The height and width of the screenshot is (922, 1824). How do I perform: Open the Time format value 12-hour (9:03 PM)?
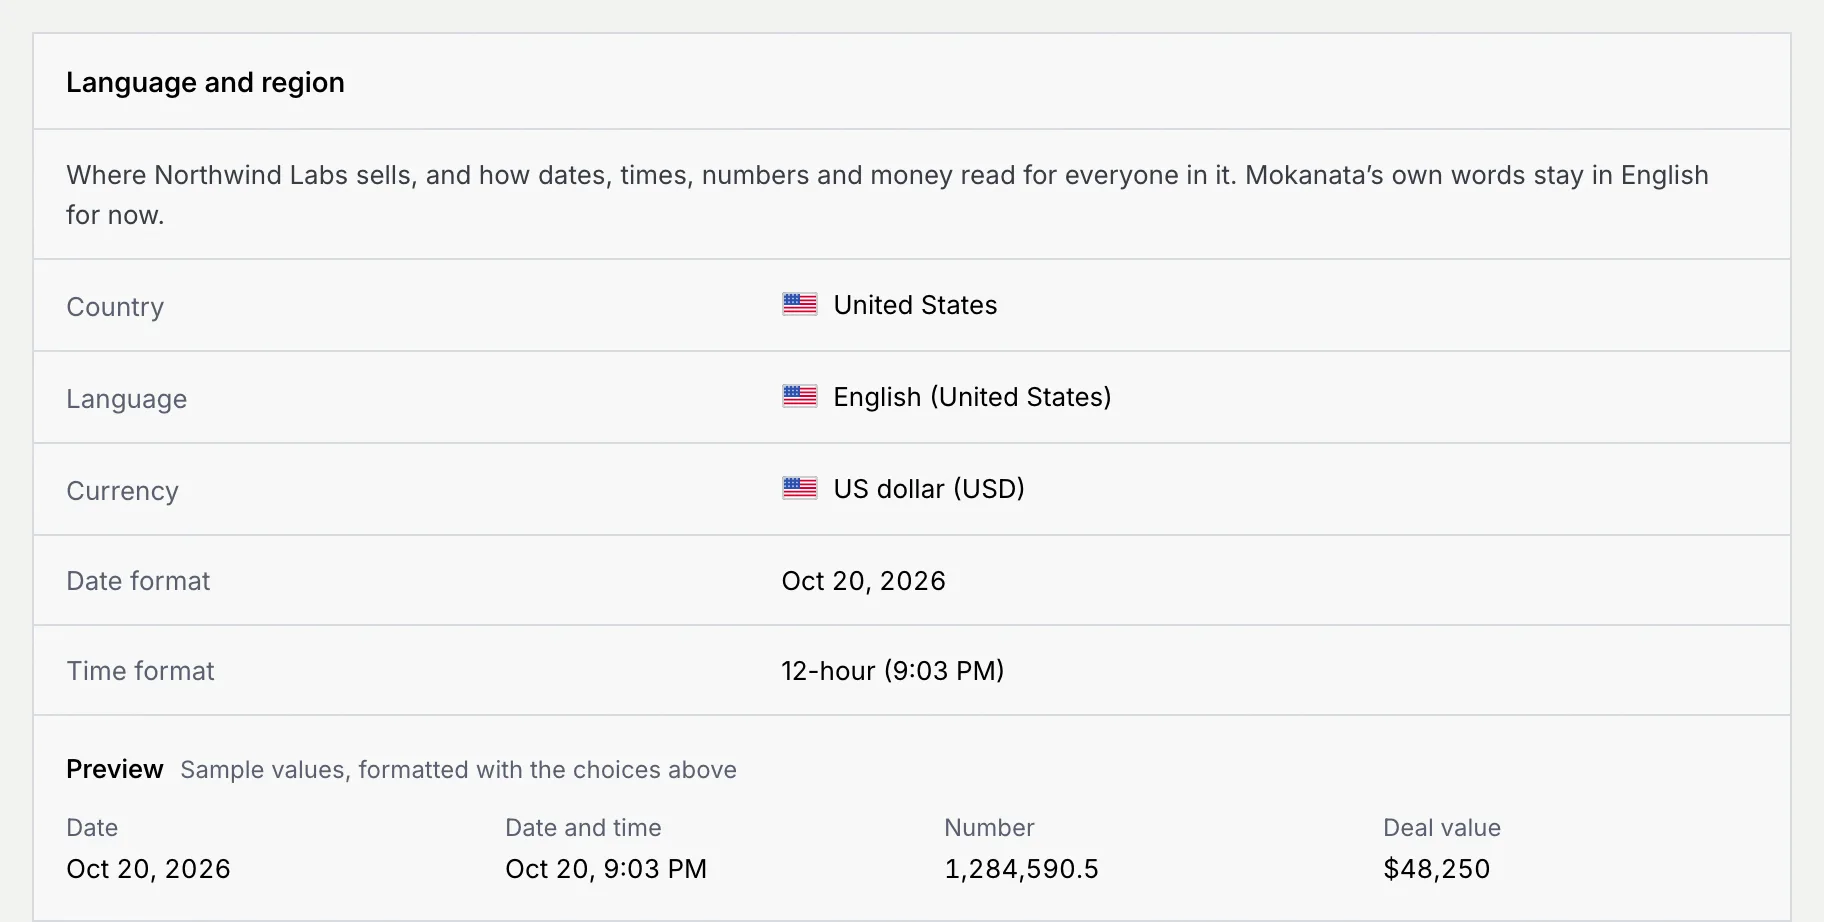[892, 671]
